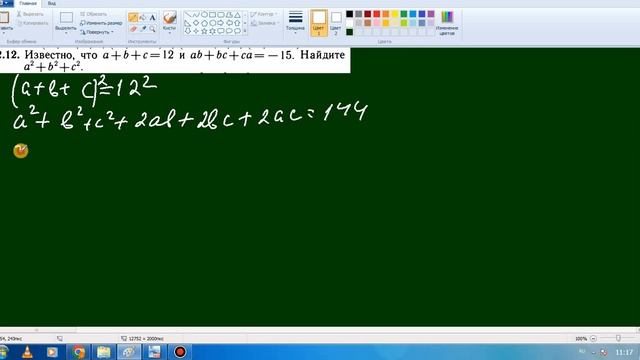
Task: Switch to the Главная (Home) tab
Action: pyautogui.click(x=28, y=3)
